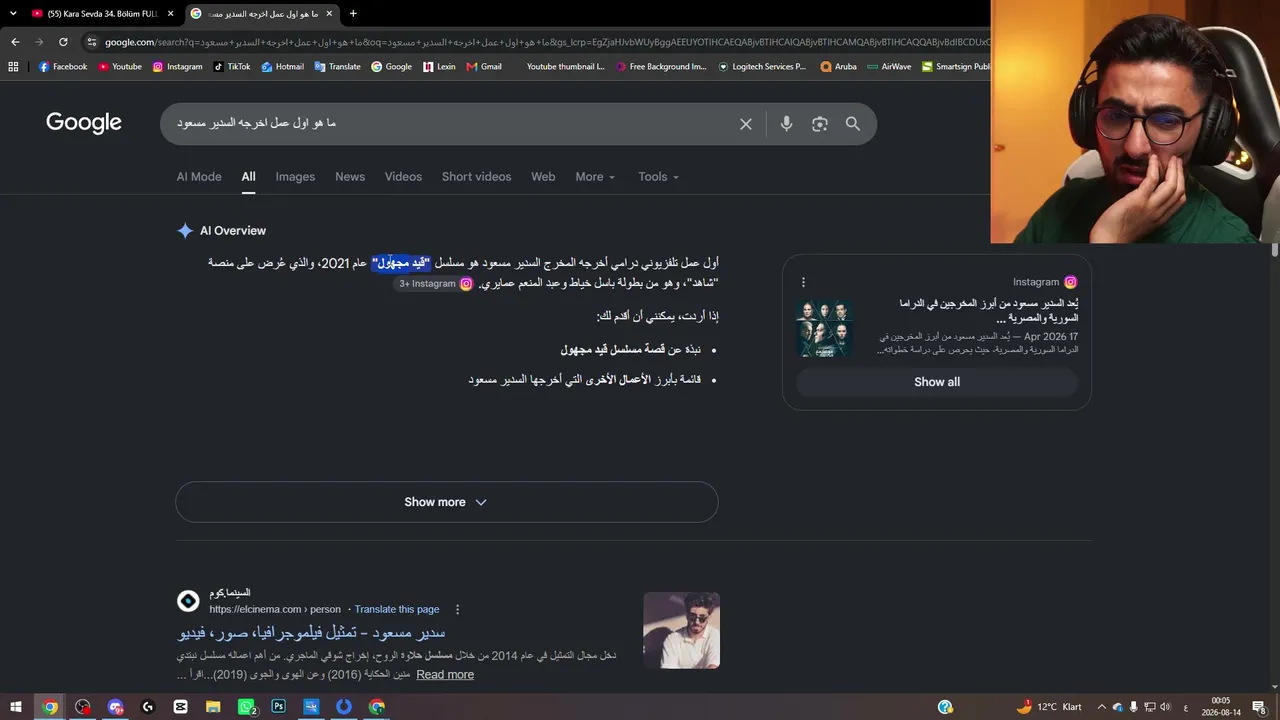Show hidden system tray icons
1280x720 pixels.
click(1101, 707)
